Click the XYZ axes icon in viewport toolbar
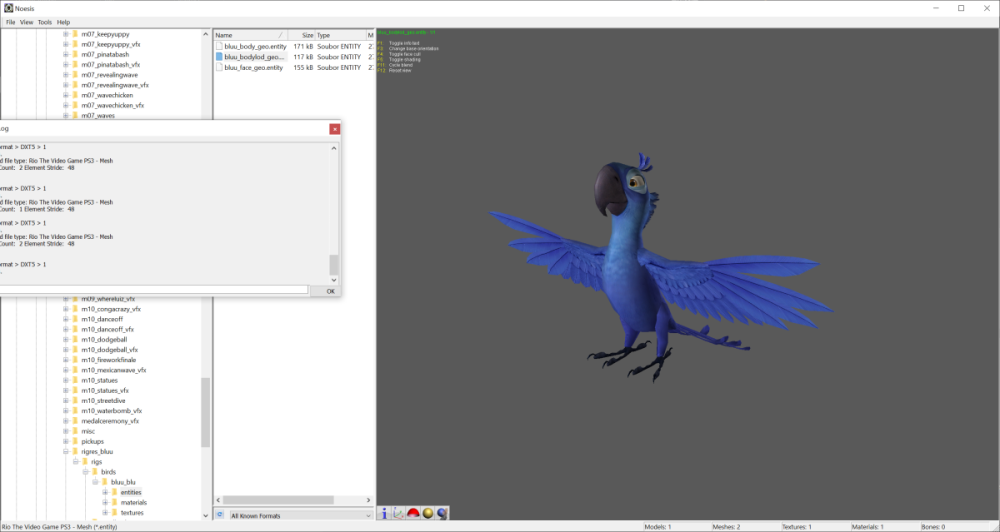Image resolution: width=1000 pixels, height=532 pixels. 399,513
